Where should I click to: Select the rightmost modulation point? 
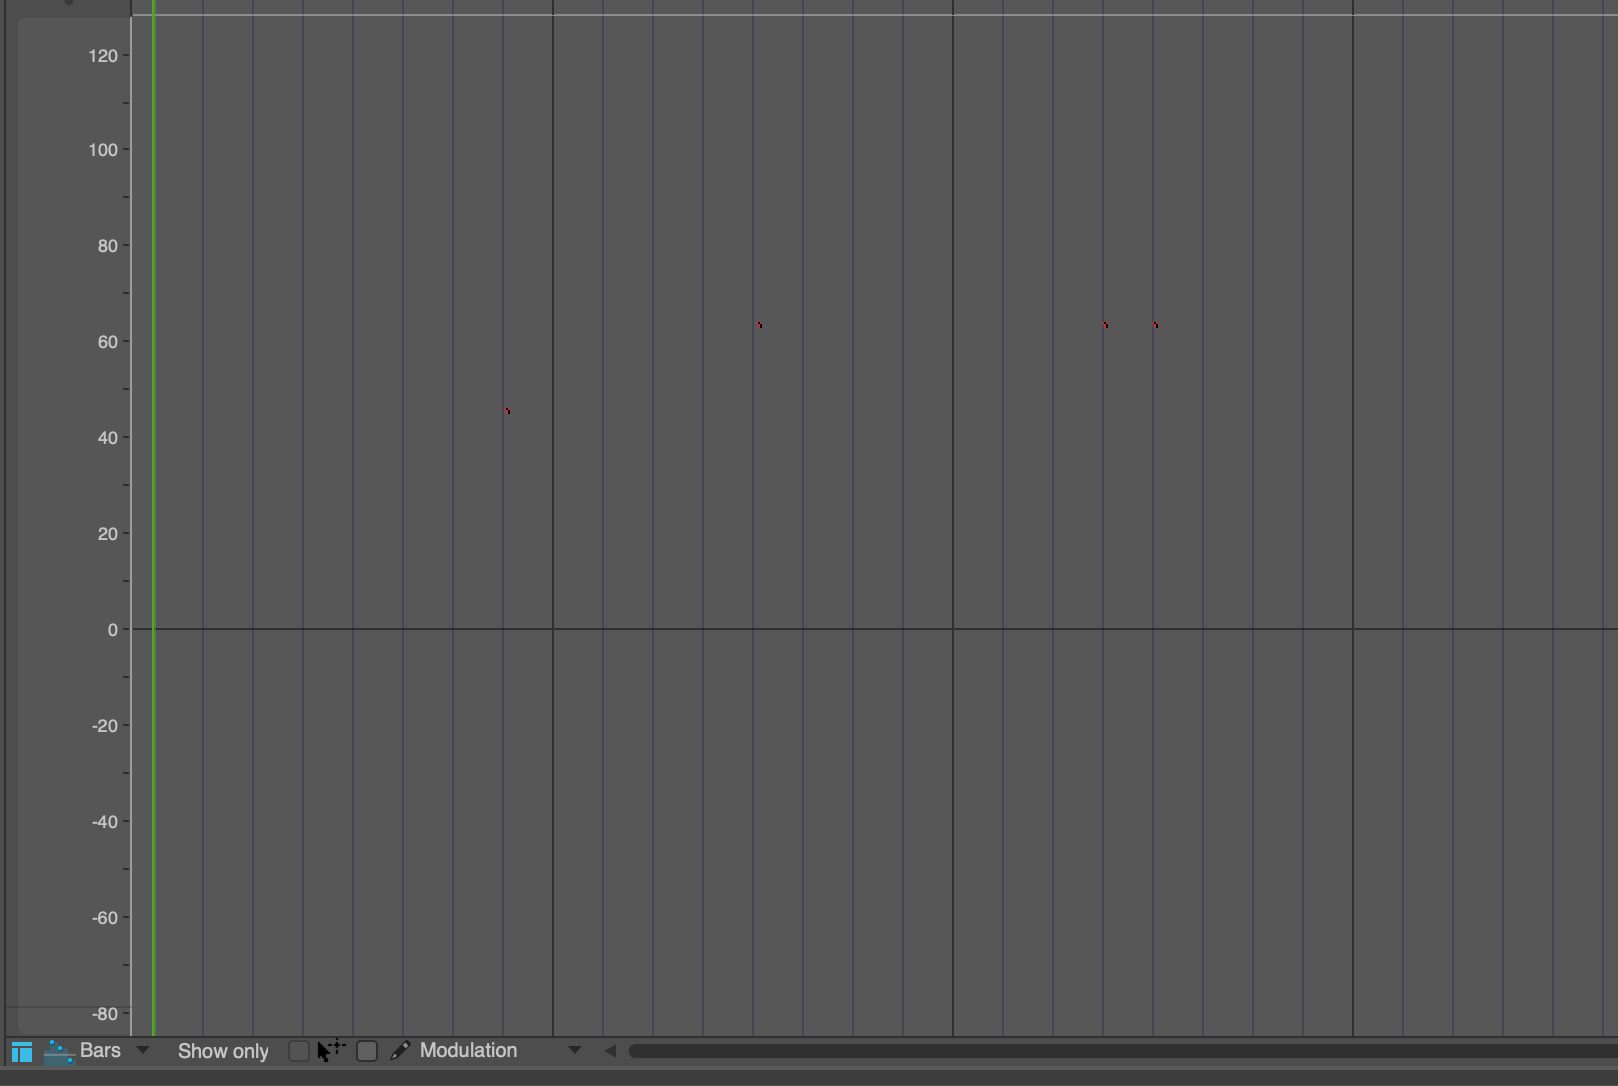click(x=1156, y=324)
